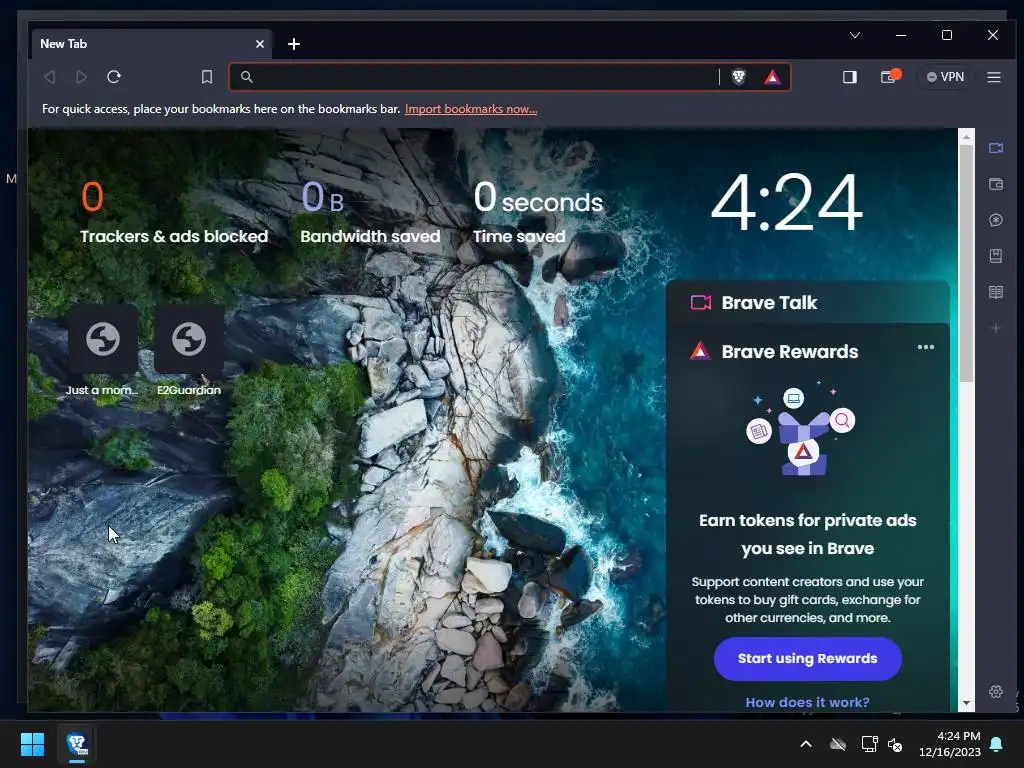Open the Bookmarks panel in sidebar
1024x768 pixels.
(x=996, y=256)
